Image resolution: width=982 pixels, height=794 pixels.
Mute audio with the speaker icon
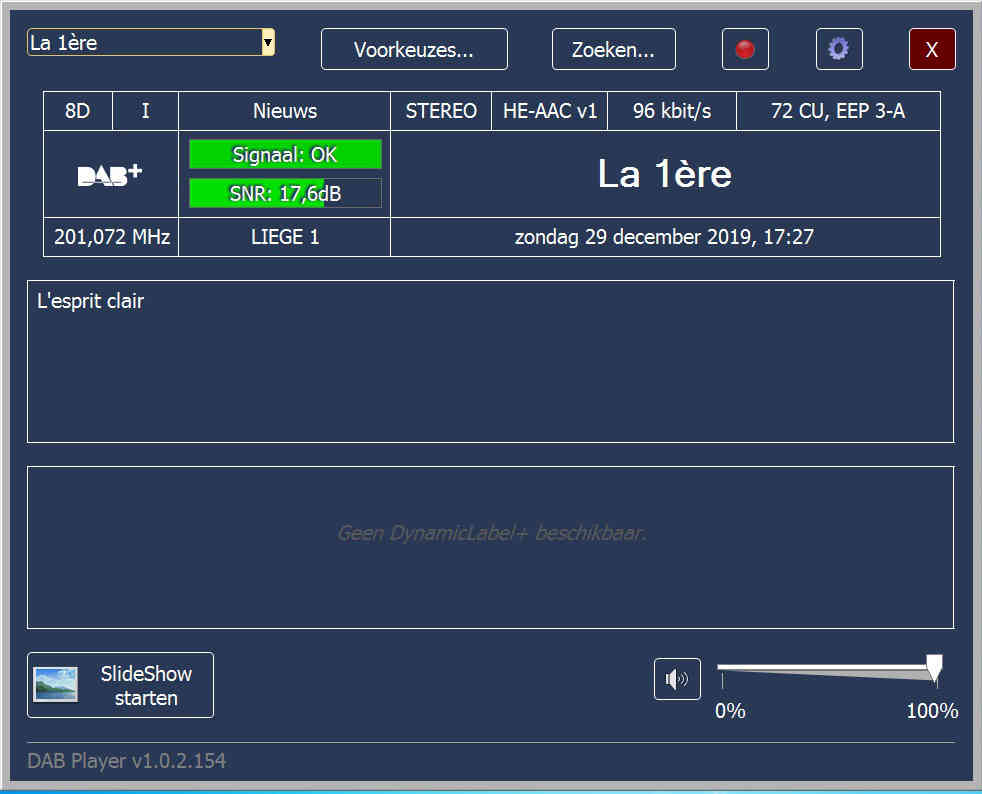(x=677, y=679)
